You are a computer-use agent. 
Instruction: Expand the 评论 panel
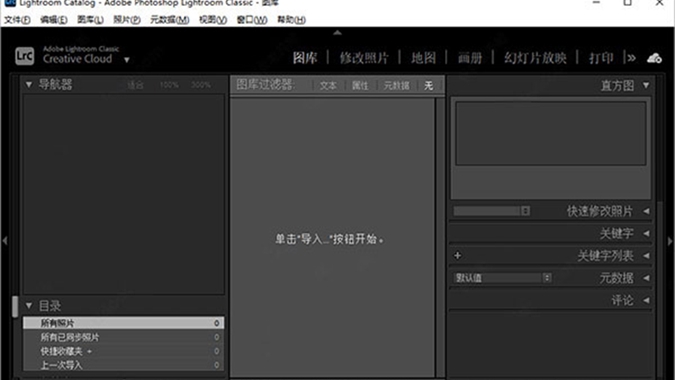646,300
